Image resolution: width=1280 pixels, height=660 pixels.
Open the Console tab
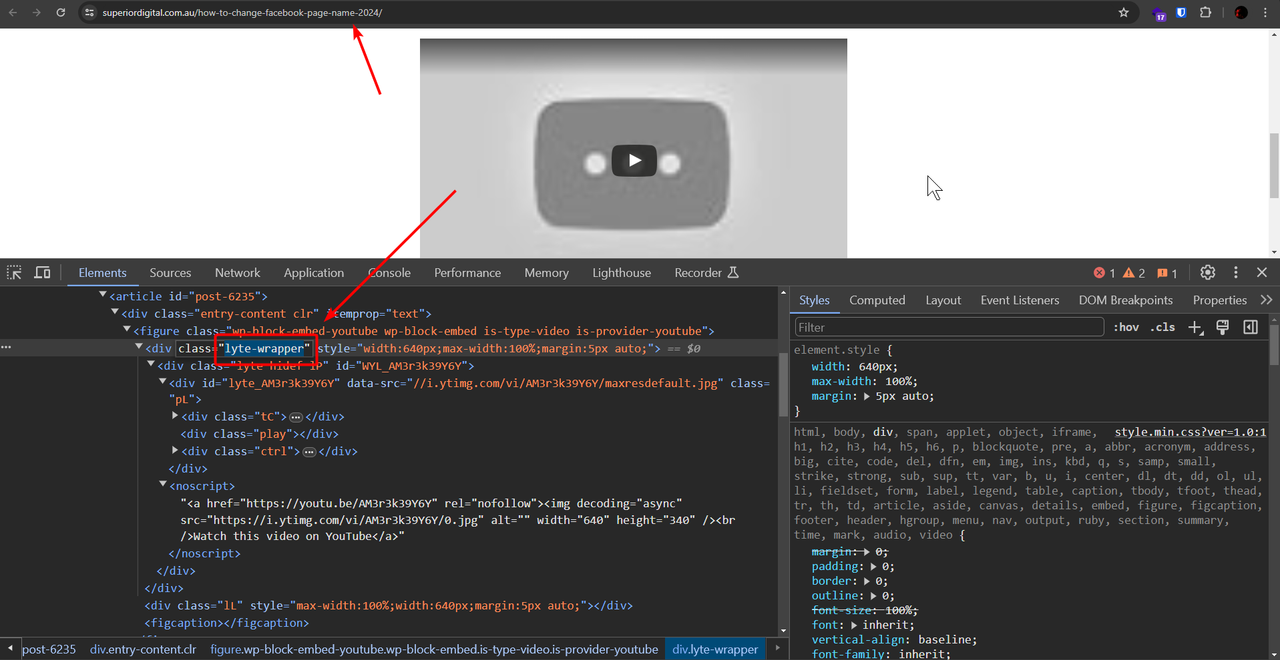(x=389, y=272)
